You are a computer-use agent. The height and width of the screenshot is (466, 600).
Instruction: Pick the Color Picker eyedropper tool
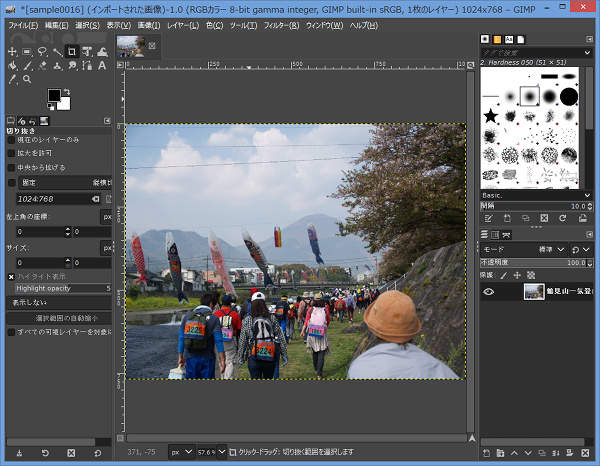tap(12, 79)
